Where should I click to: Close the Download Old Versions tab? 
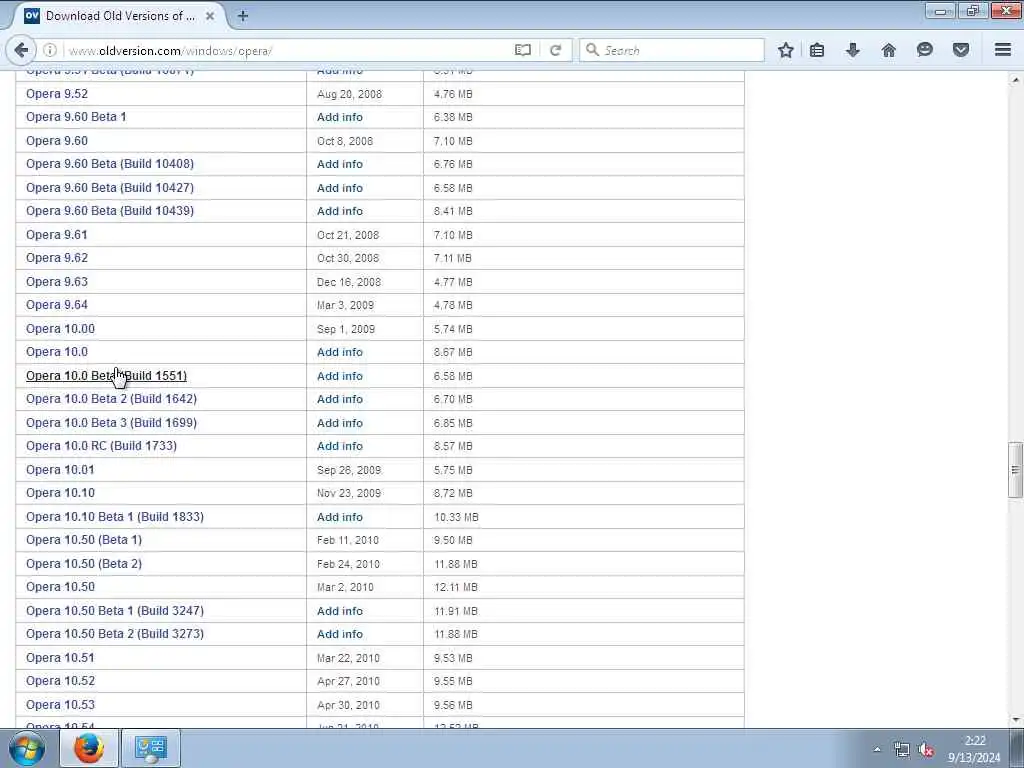210,16
